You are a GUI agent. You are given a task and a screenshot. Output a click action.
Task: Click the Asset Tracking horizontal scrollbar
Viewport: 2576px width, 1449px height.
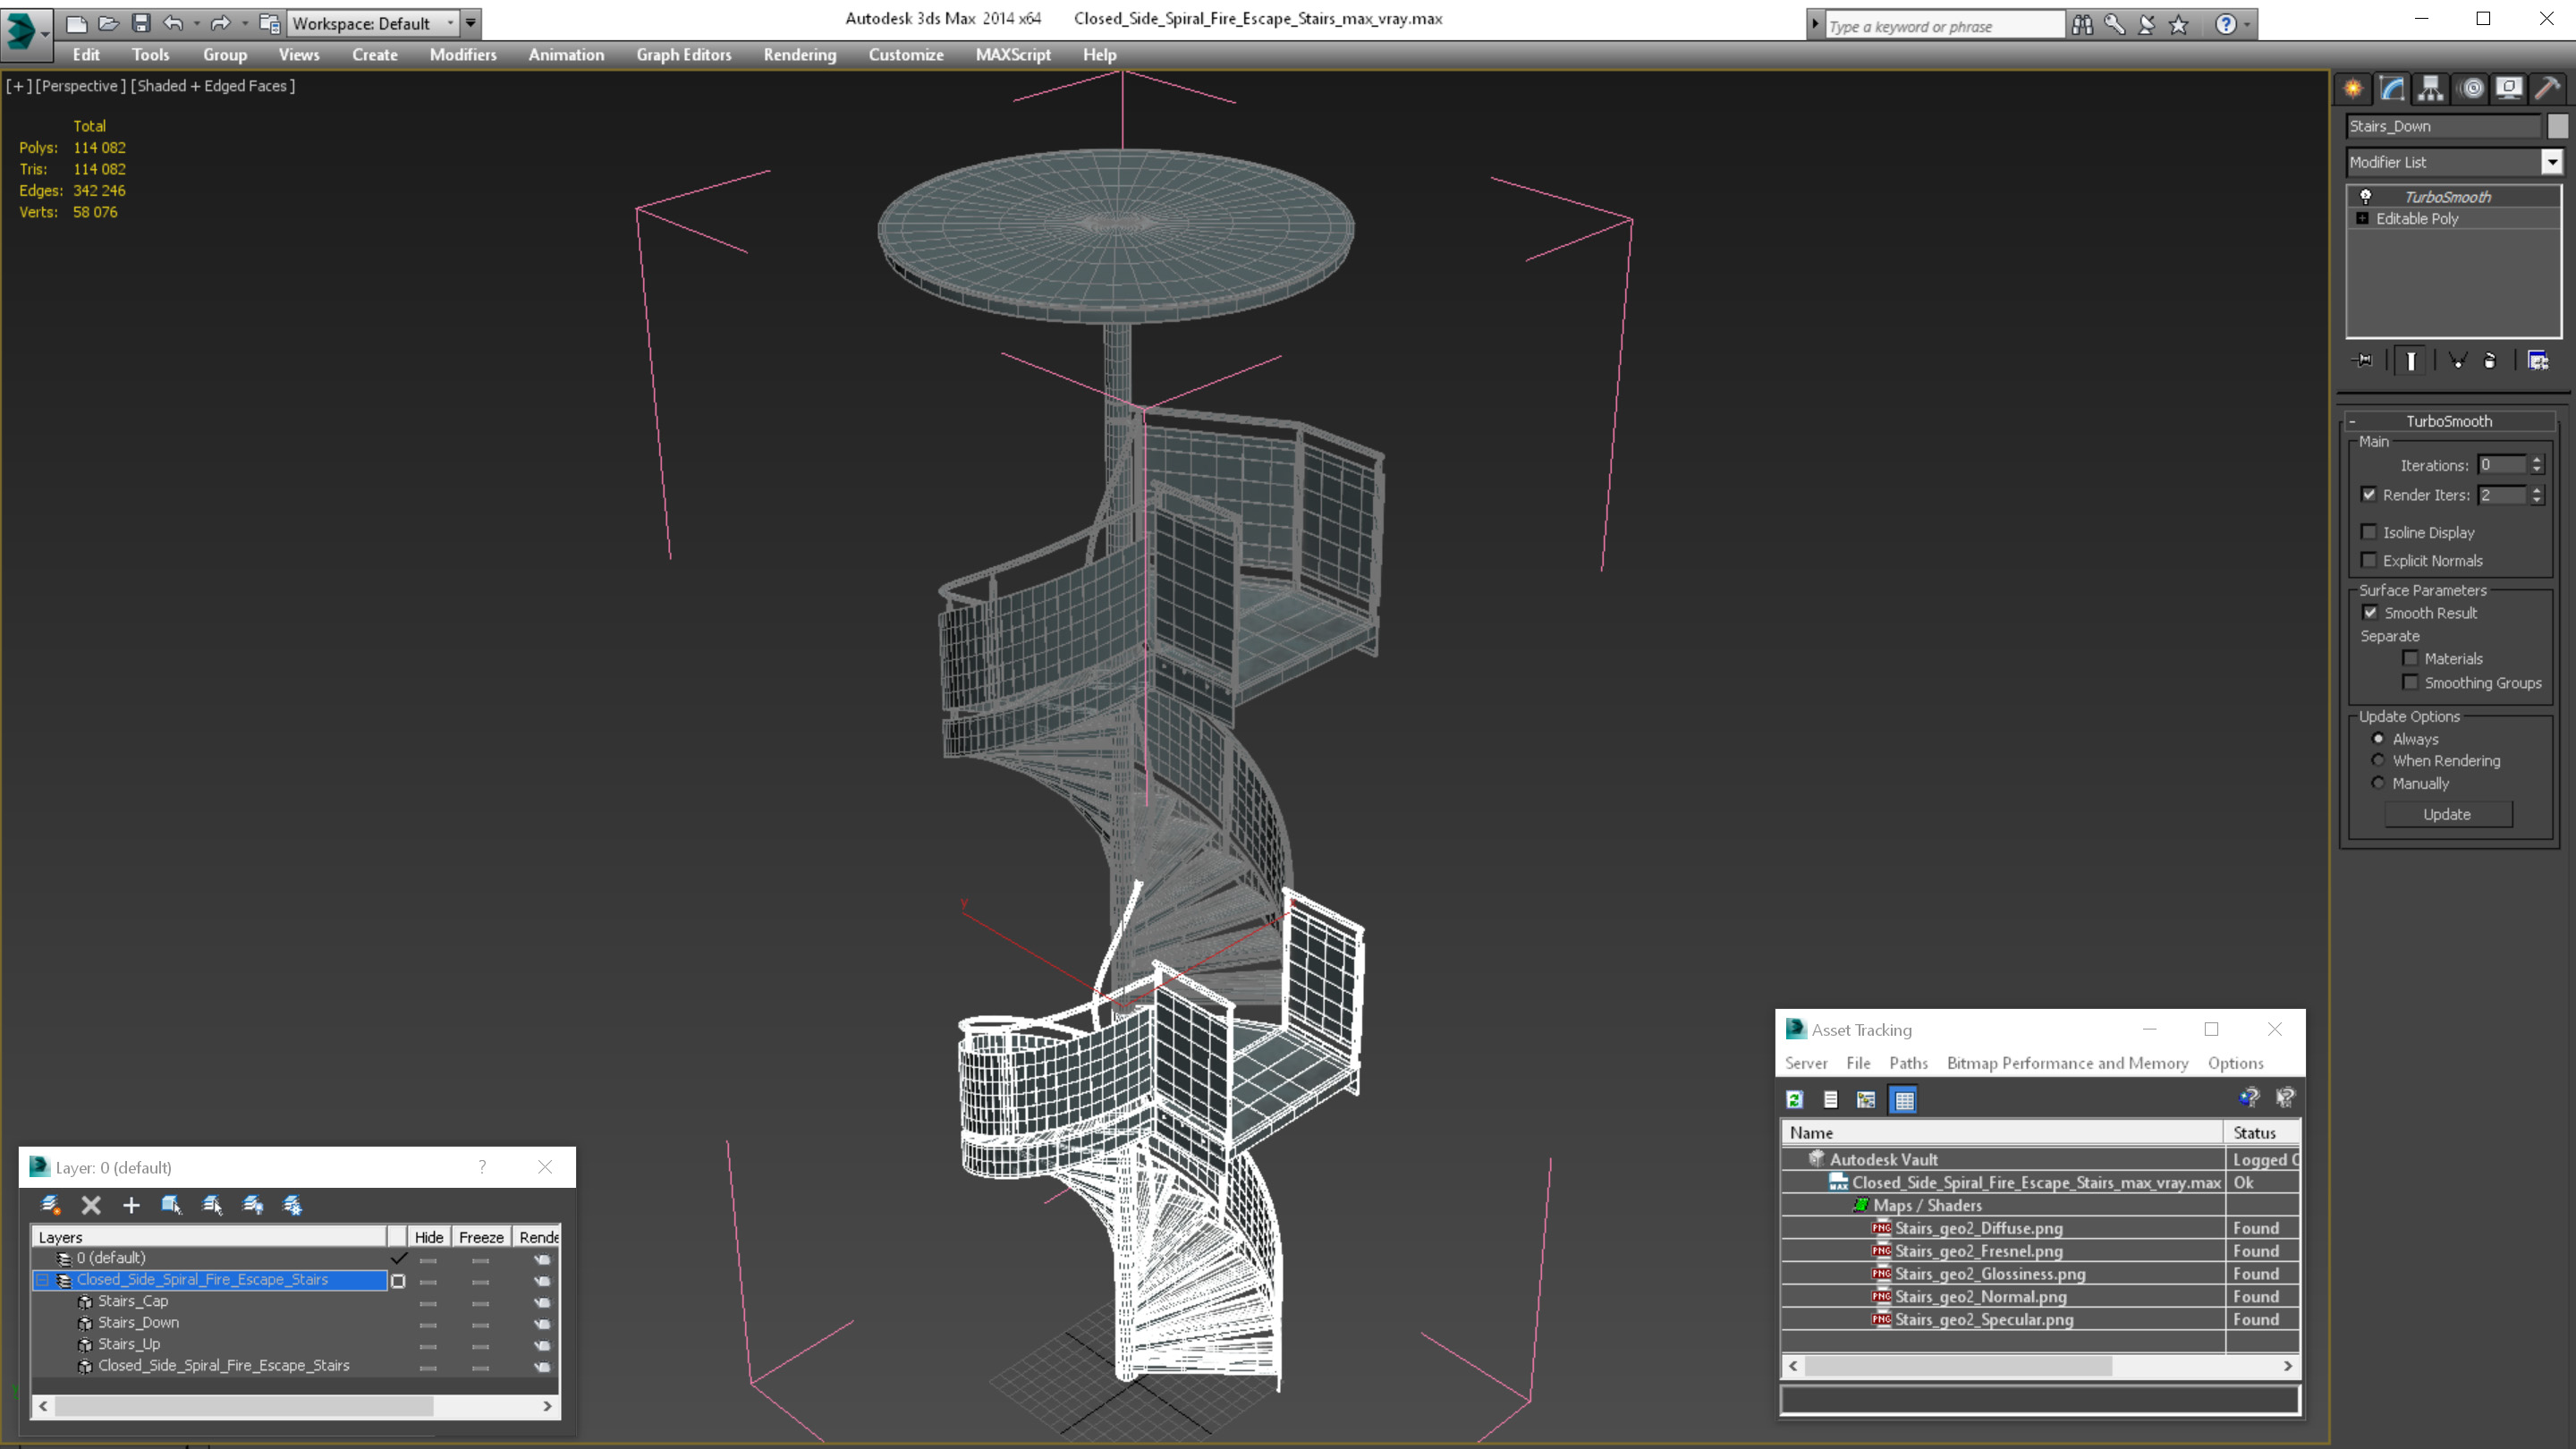[2040, 1366]
